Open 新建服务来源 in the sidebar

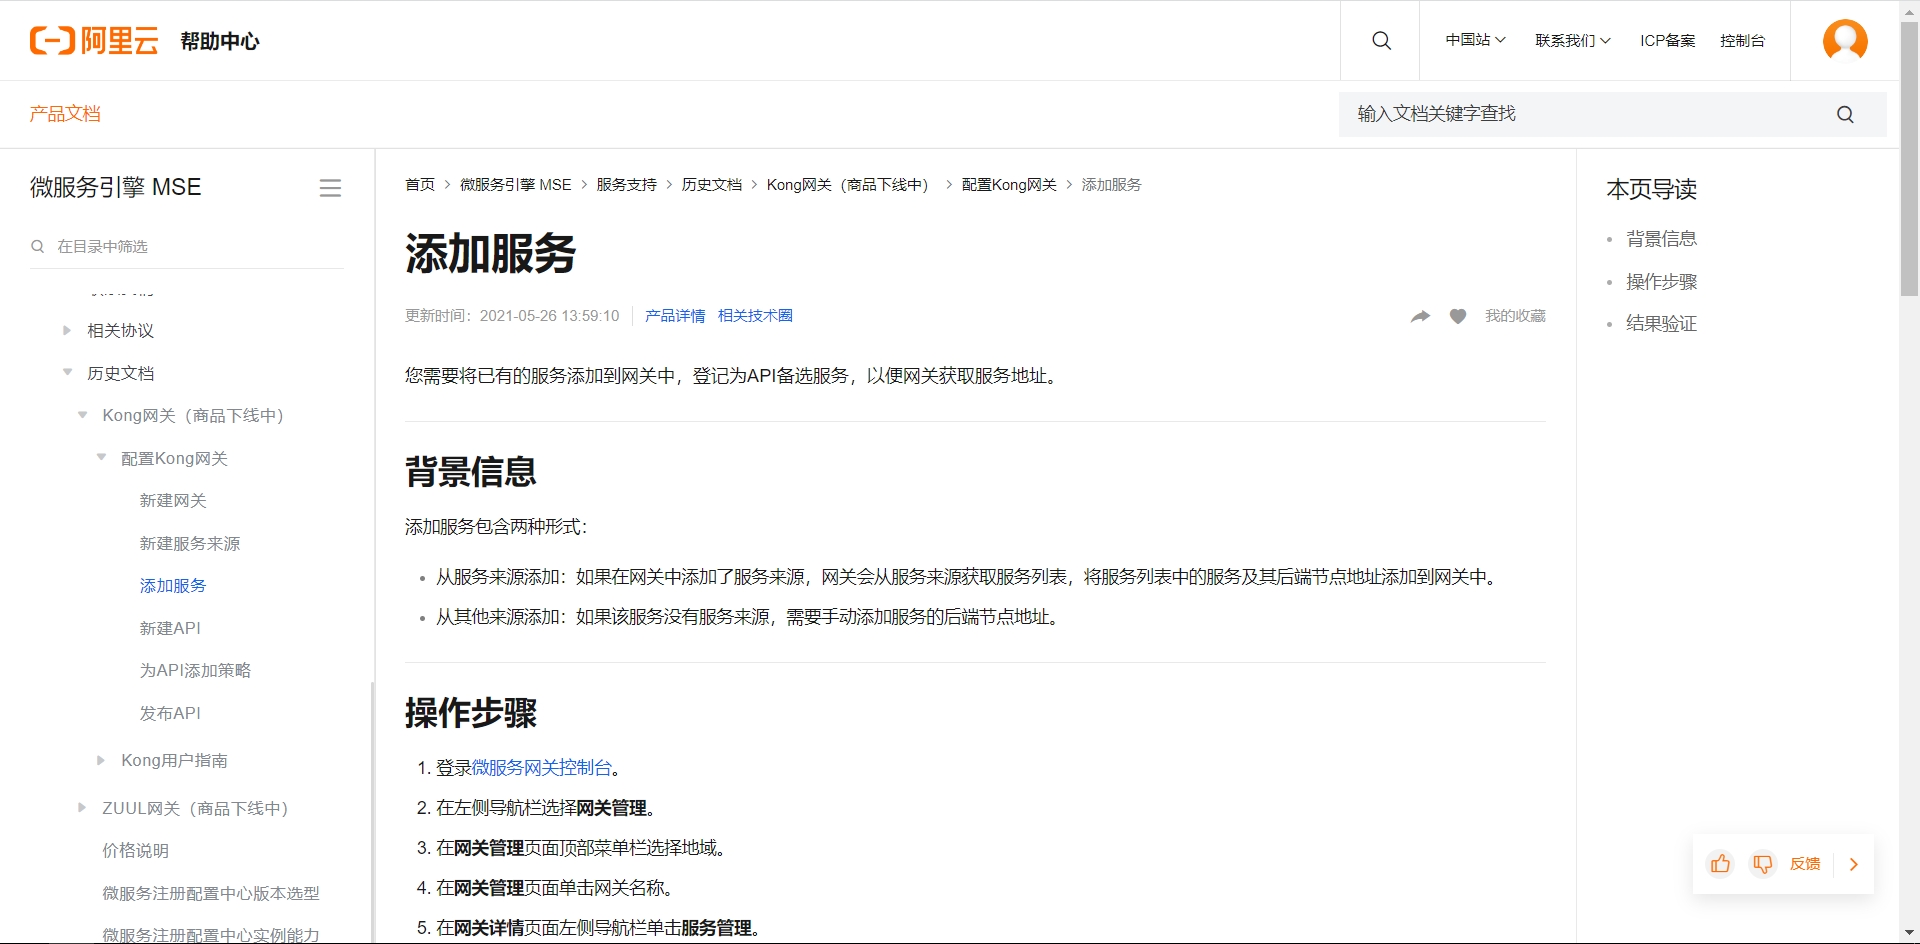click(190, 544)
